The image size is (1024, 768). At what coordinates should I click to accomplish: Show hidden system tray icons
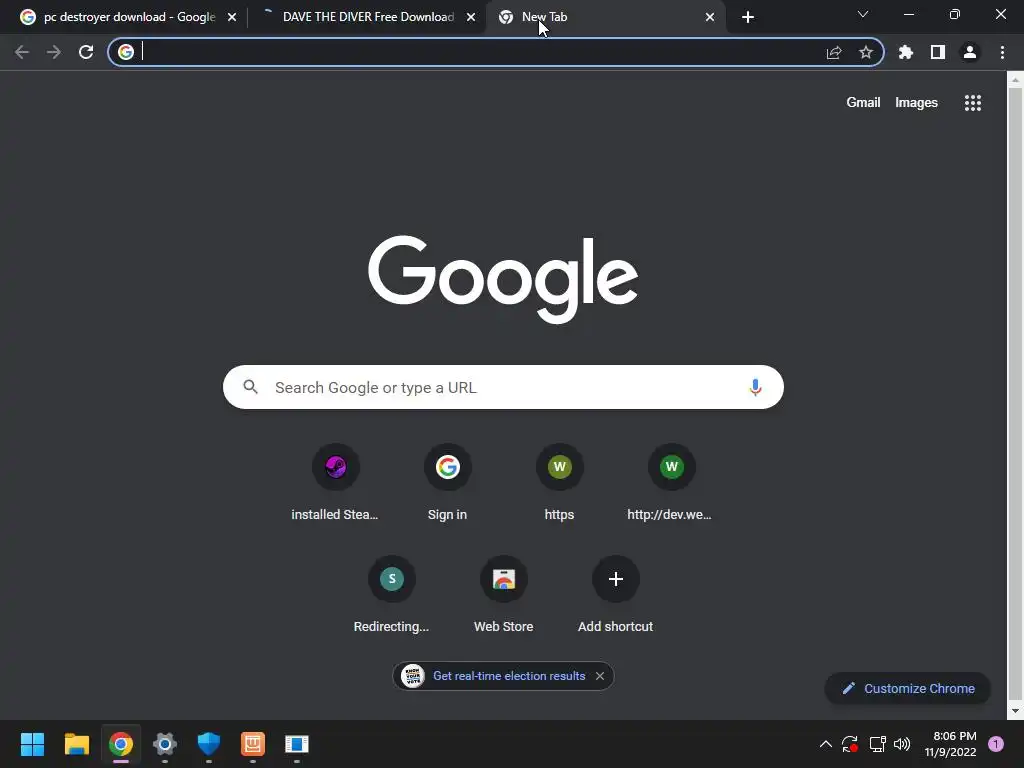click(825, 744)
